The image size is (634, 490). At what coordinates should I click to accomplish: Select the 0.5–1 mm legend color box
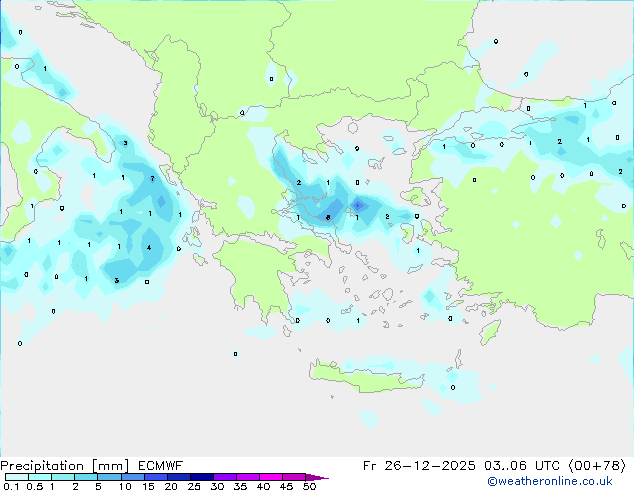coord(40,477)
